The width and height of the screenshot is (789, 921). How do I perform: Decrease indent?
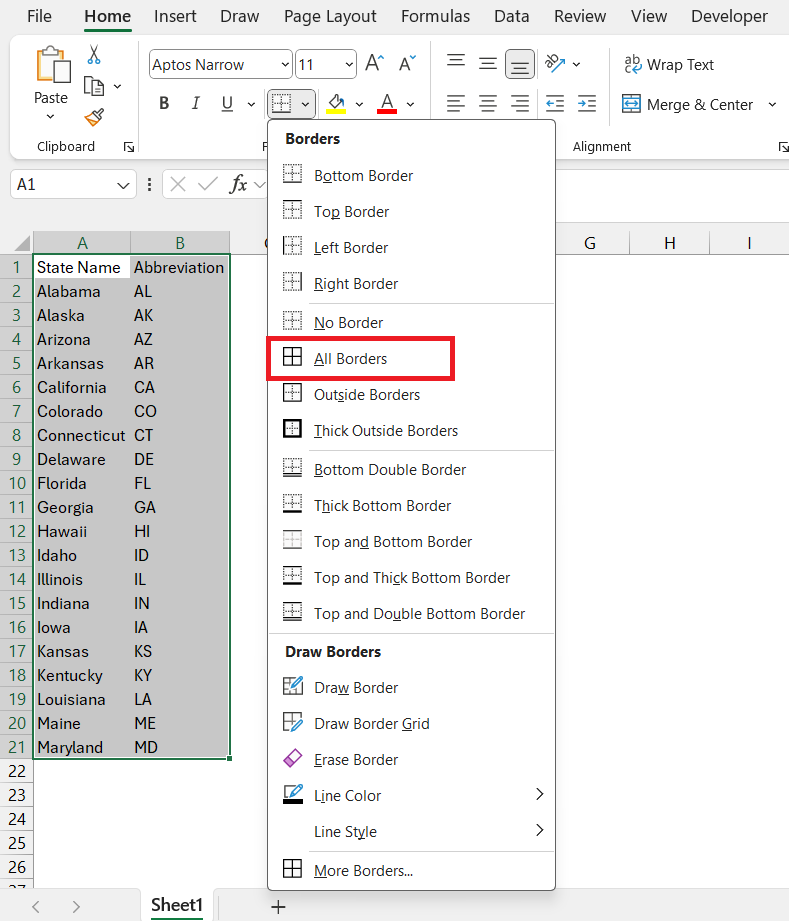point(555,104)
